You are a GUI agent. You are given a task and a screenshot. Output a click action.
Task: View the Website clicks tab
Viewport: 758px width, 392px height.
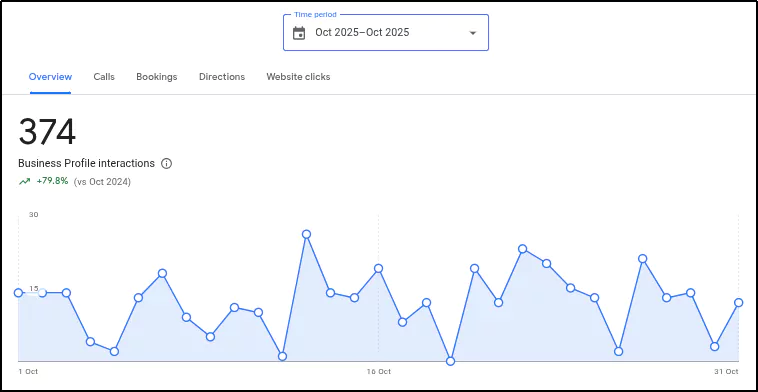click(298, 77)
